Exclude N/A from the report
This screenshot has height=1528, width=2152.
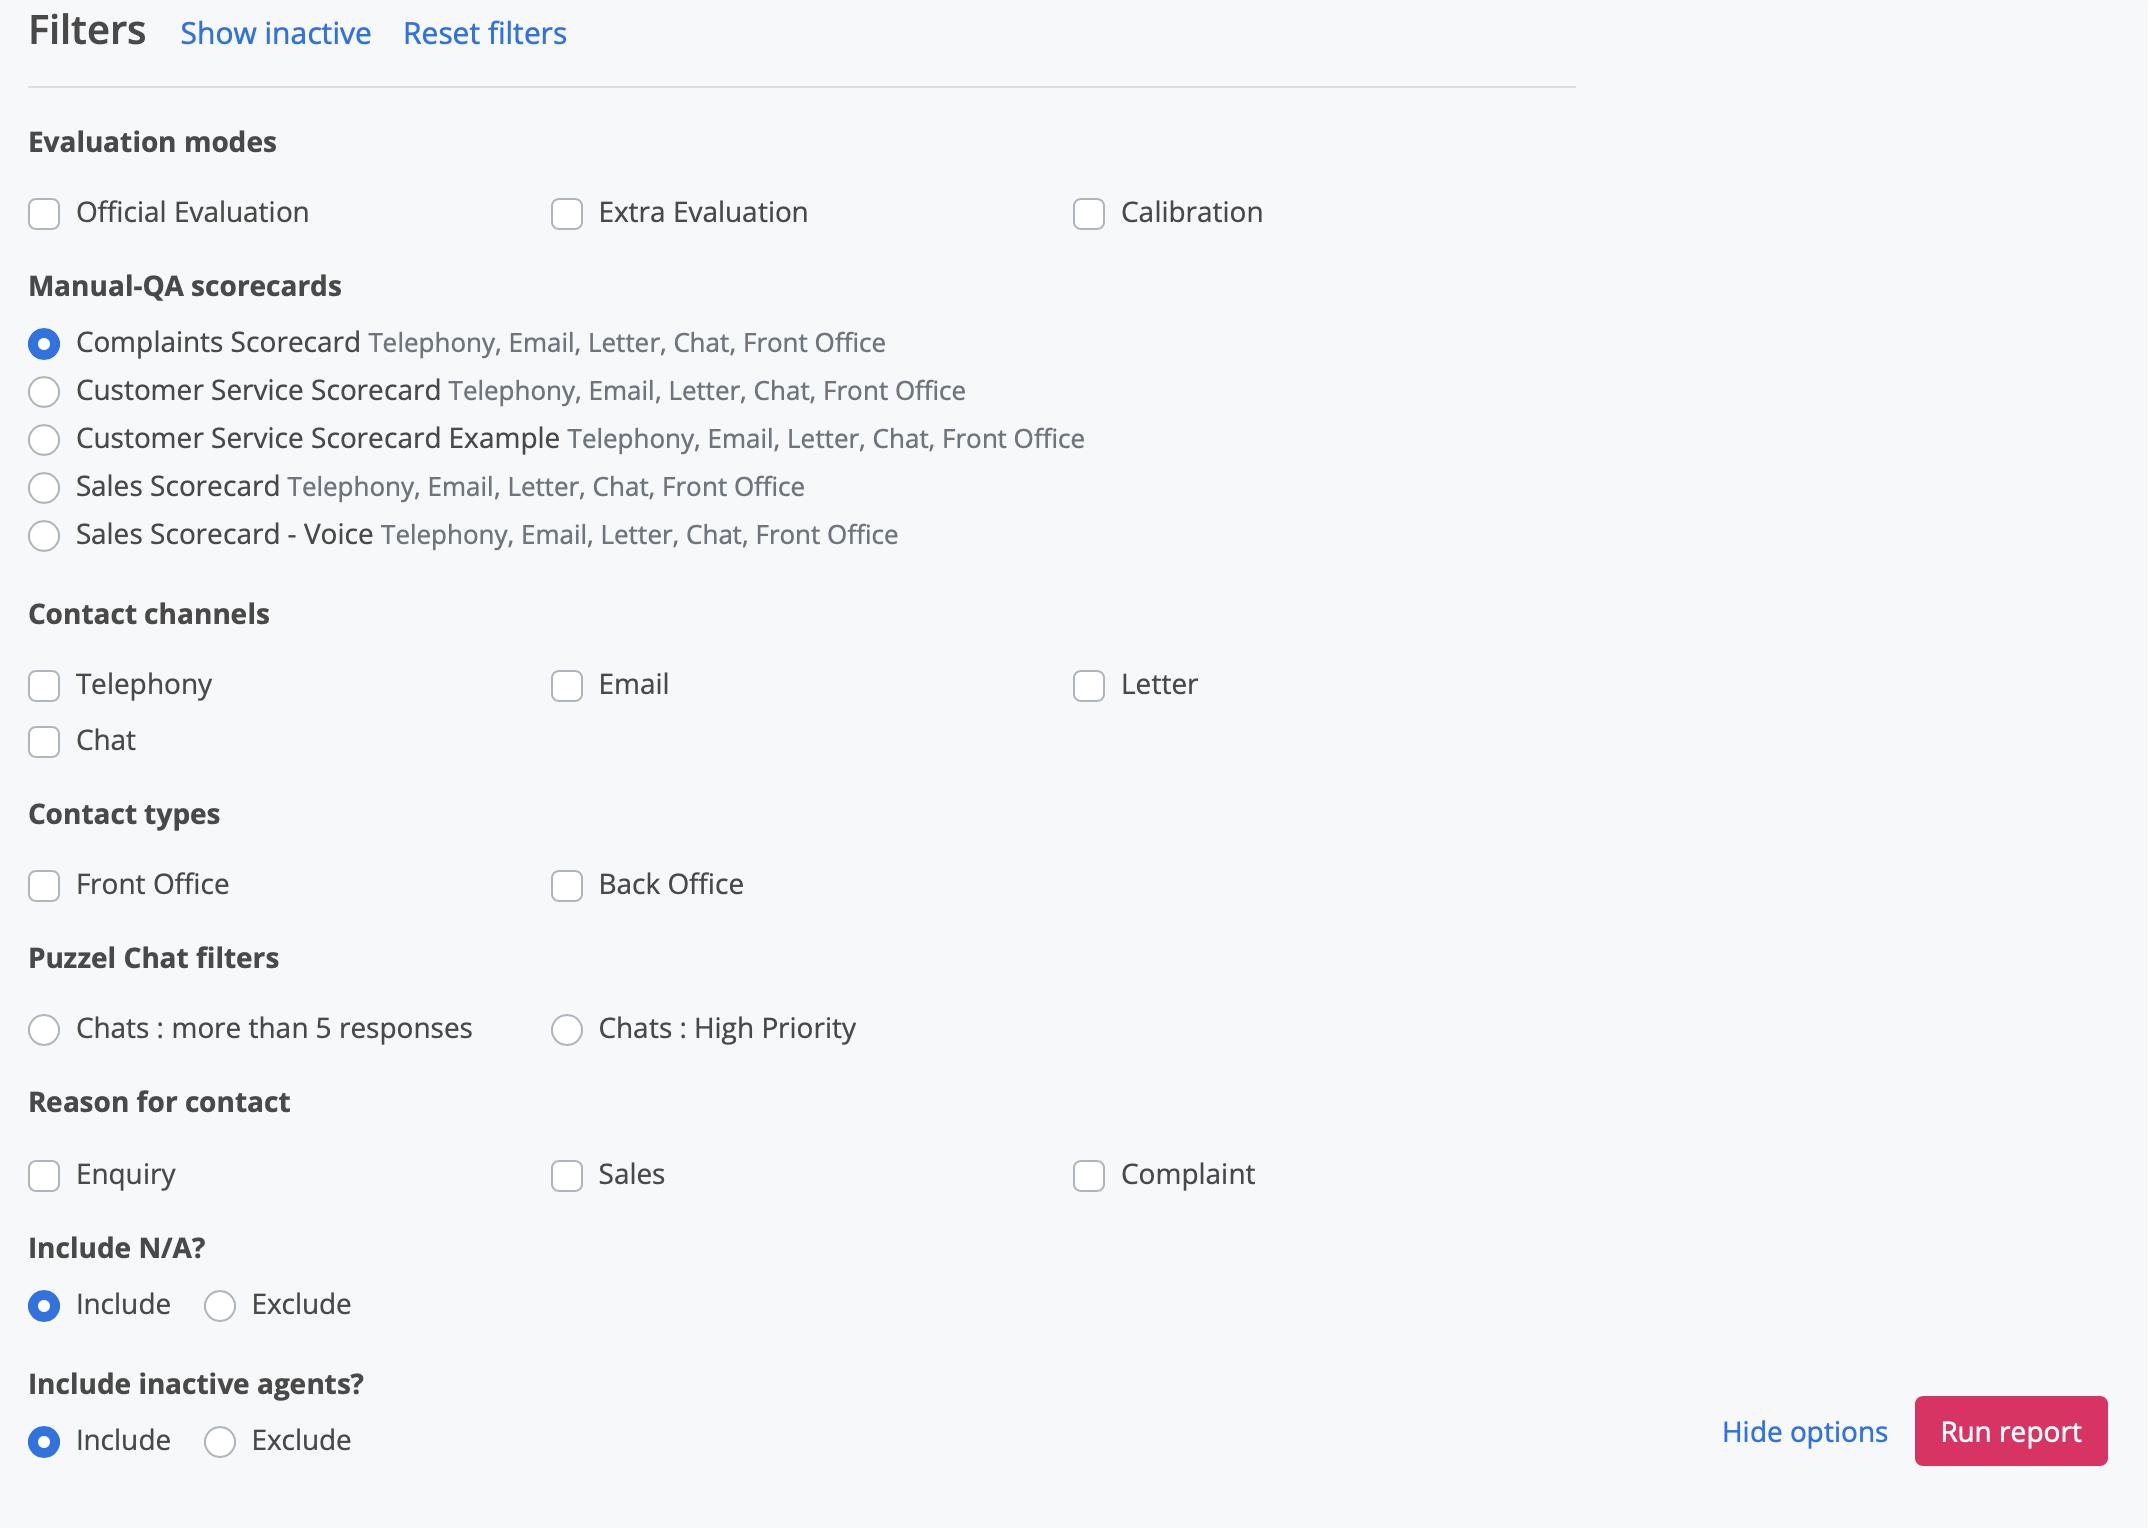point(220,1306)
